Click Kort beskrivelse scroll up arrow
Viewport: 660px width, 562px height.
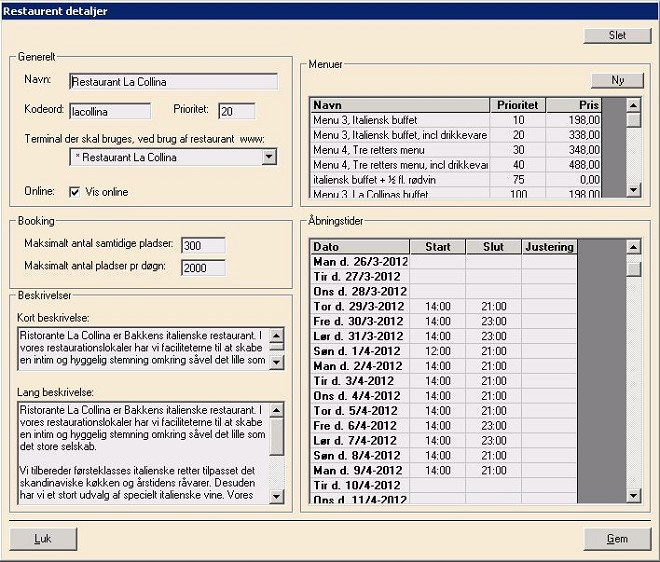coord(277,336)
